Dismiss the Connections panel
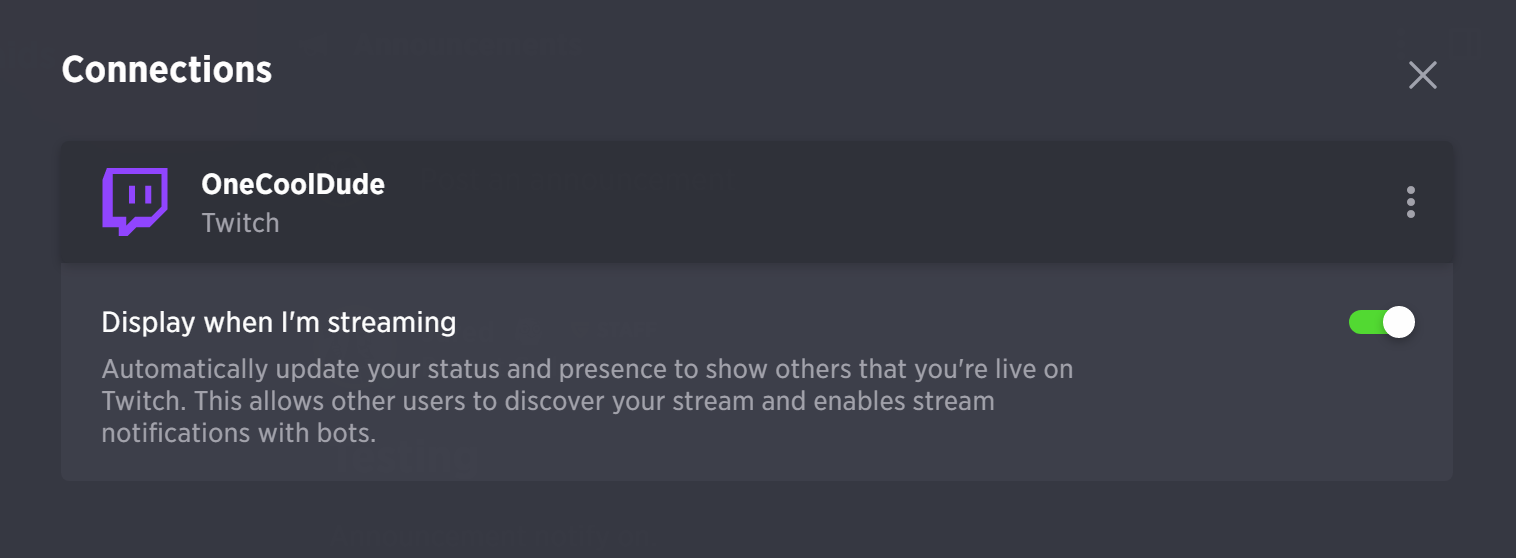This screenshot has width=1516, height=558. [x=1422, y=75]
